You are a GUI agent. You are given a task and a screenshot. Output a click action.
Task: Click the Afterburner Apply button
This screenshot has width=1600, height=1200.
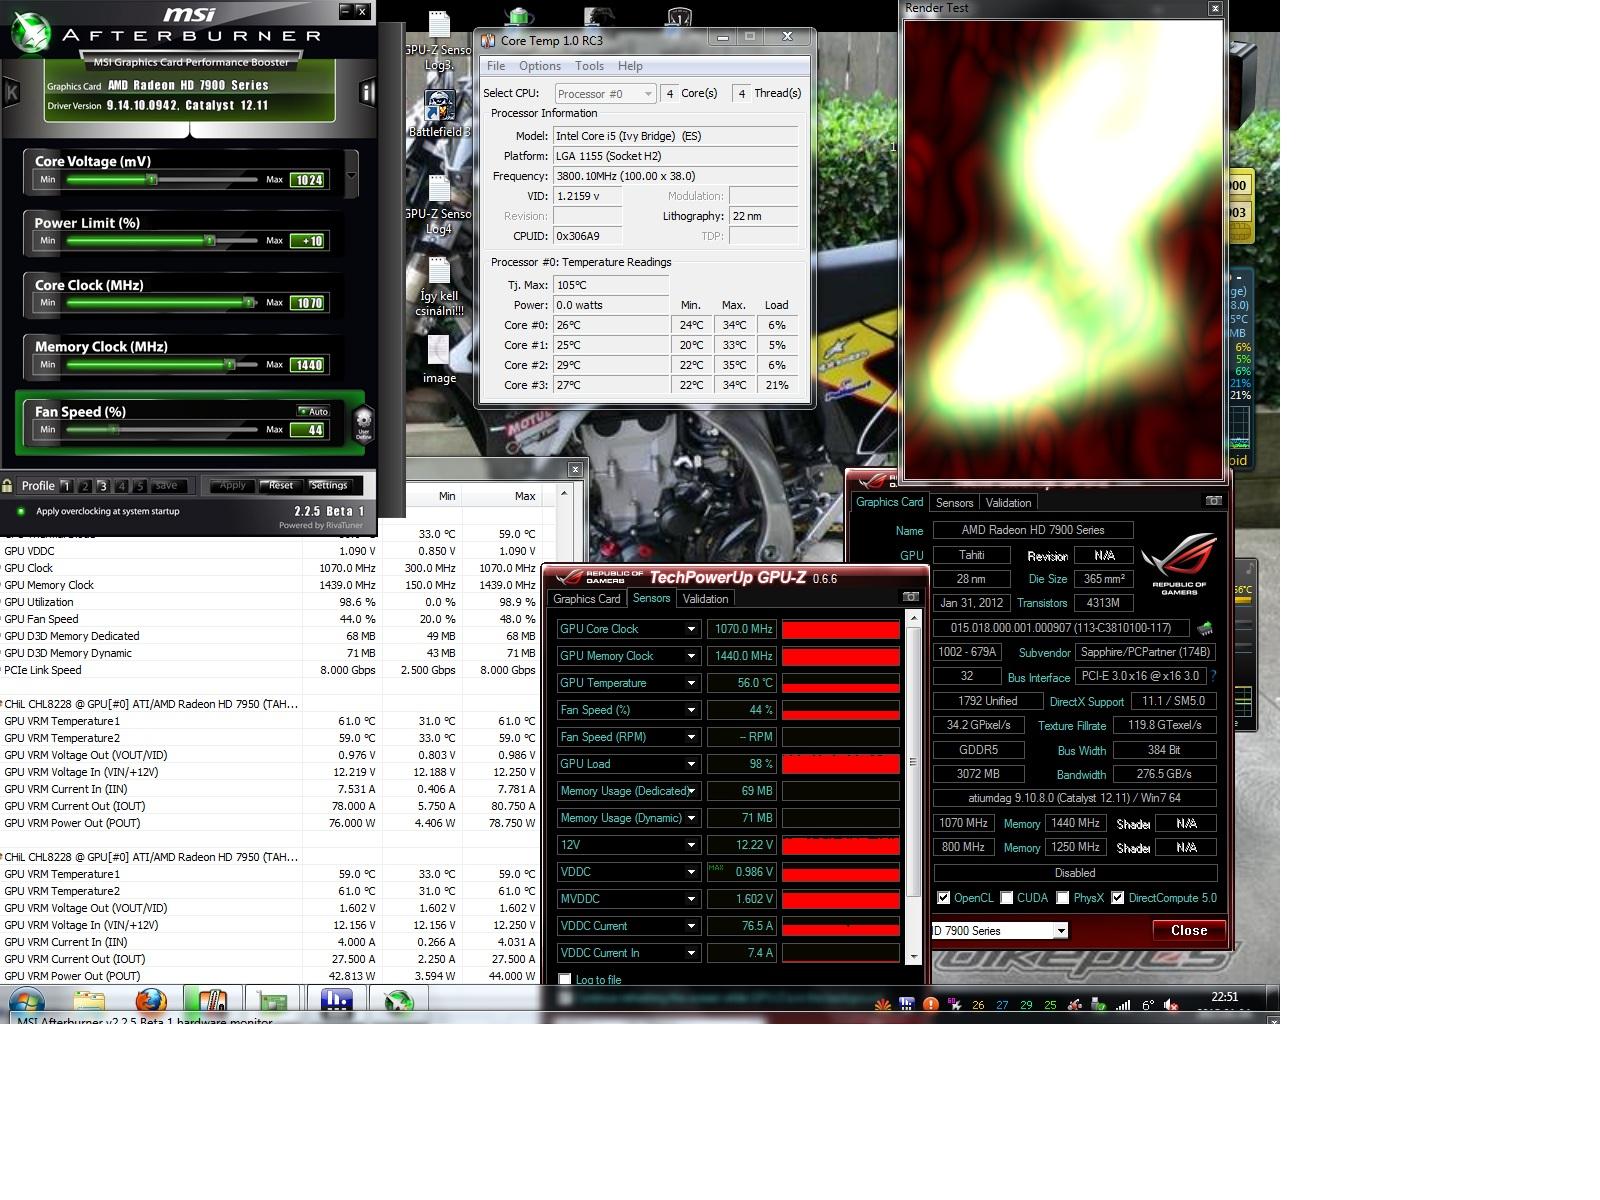coord(232,486)
